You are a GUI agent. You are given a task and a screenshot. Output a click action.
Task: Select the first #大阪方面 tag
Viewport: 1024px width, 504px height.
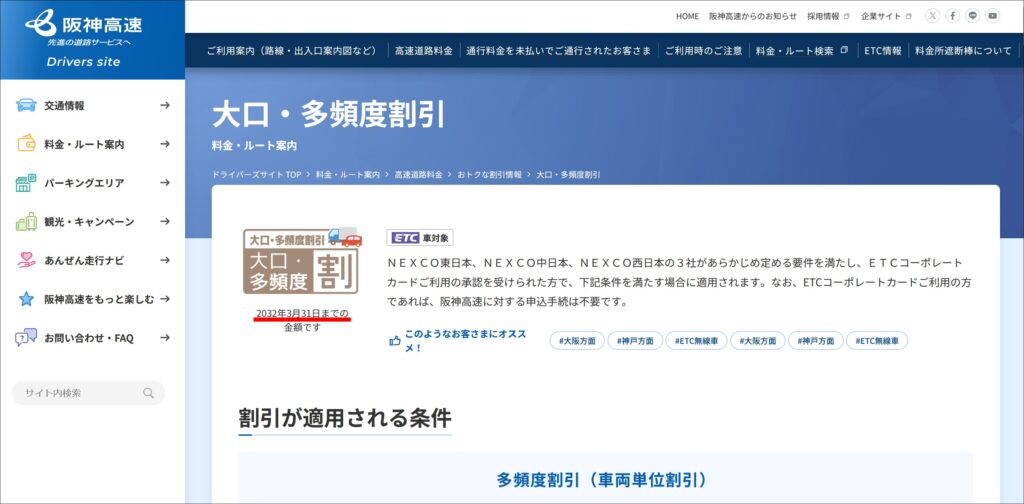coord(577,341)
